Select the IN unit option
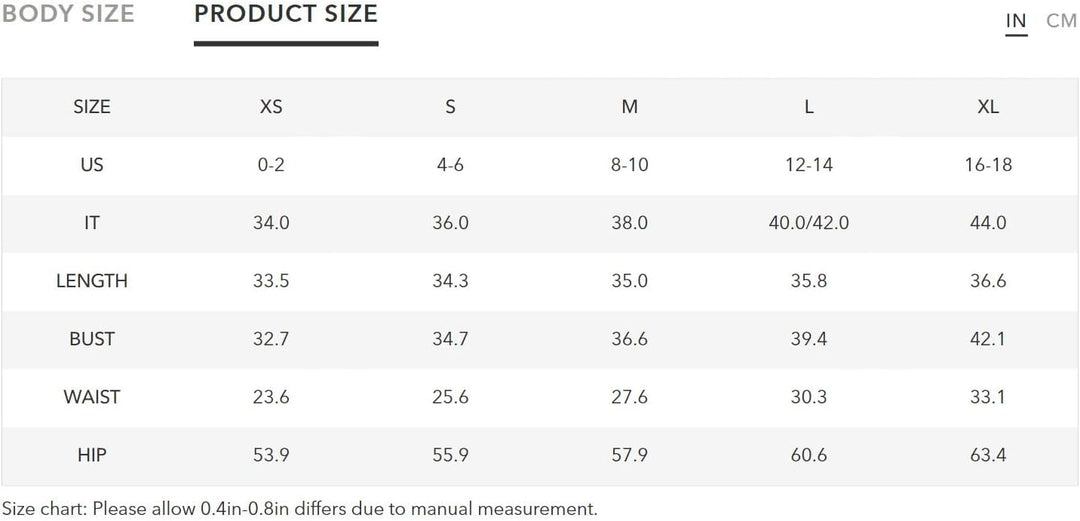1080x521 pixels. click(x=1016, y=21)
